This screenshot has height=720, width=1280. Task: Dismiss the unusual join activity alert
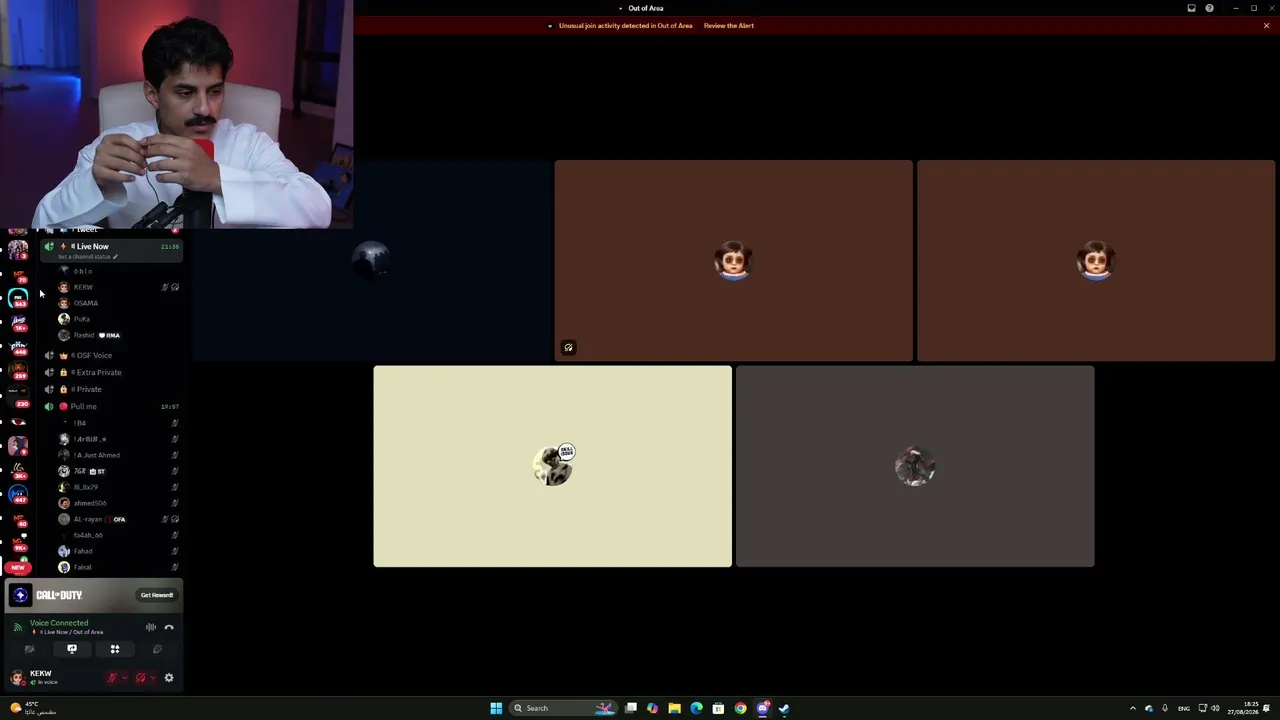pyautogui.click(x=1266, y=26)
